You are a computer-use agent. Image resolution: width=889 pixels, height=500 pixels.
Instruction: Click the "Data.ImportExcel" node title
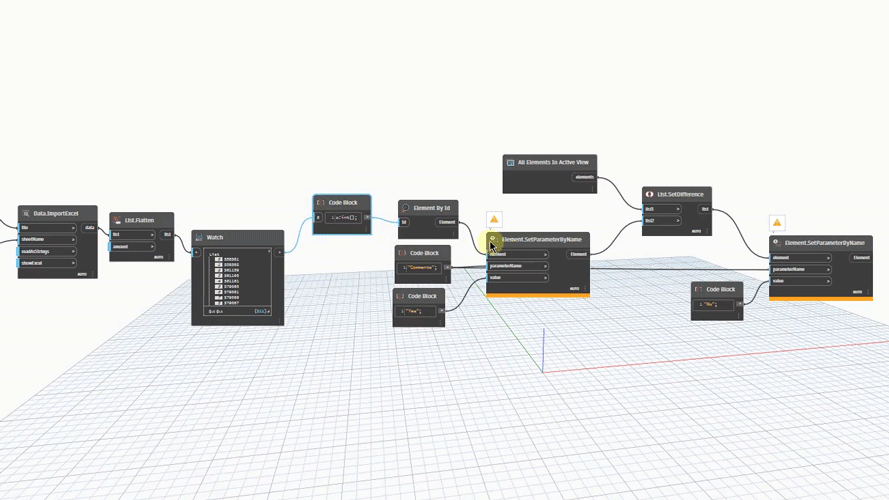pos(56,214)
